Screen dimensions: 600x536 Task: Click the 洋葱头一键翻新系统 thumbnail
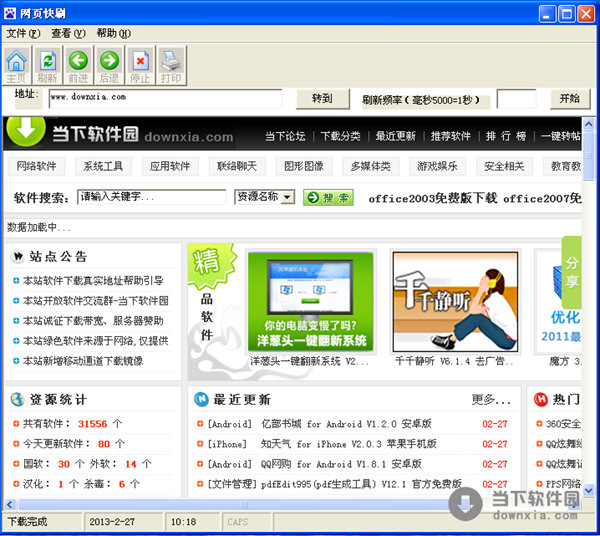click(310, 302)
